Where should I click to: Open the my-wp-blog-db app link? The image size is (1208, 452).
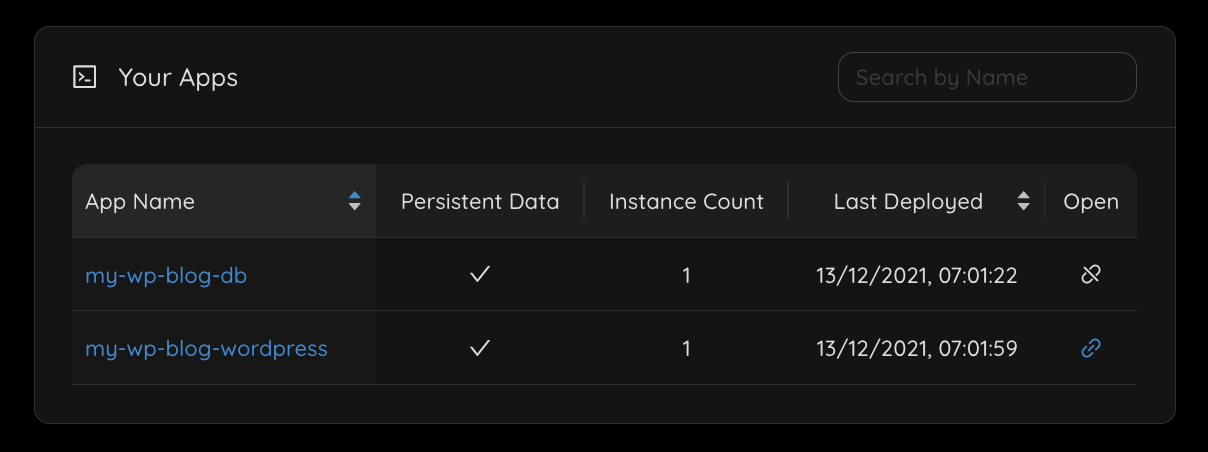pos(166,276)
